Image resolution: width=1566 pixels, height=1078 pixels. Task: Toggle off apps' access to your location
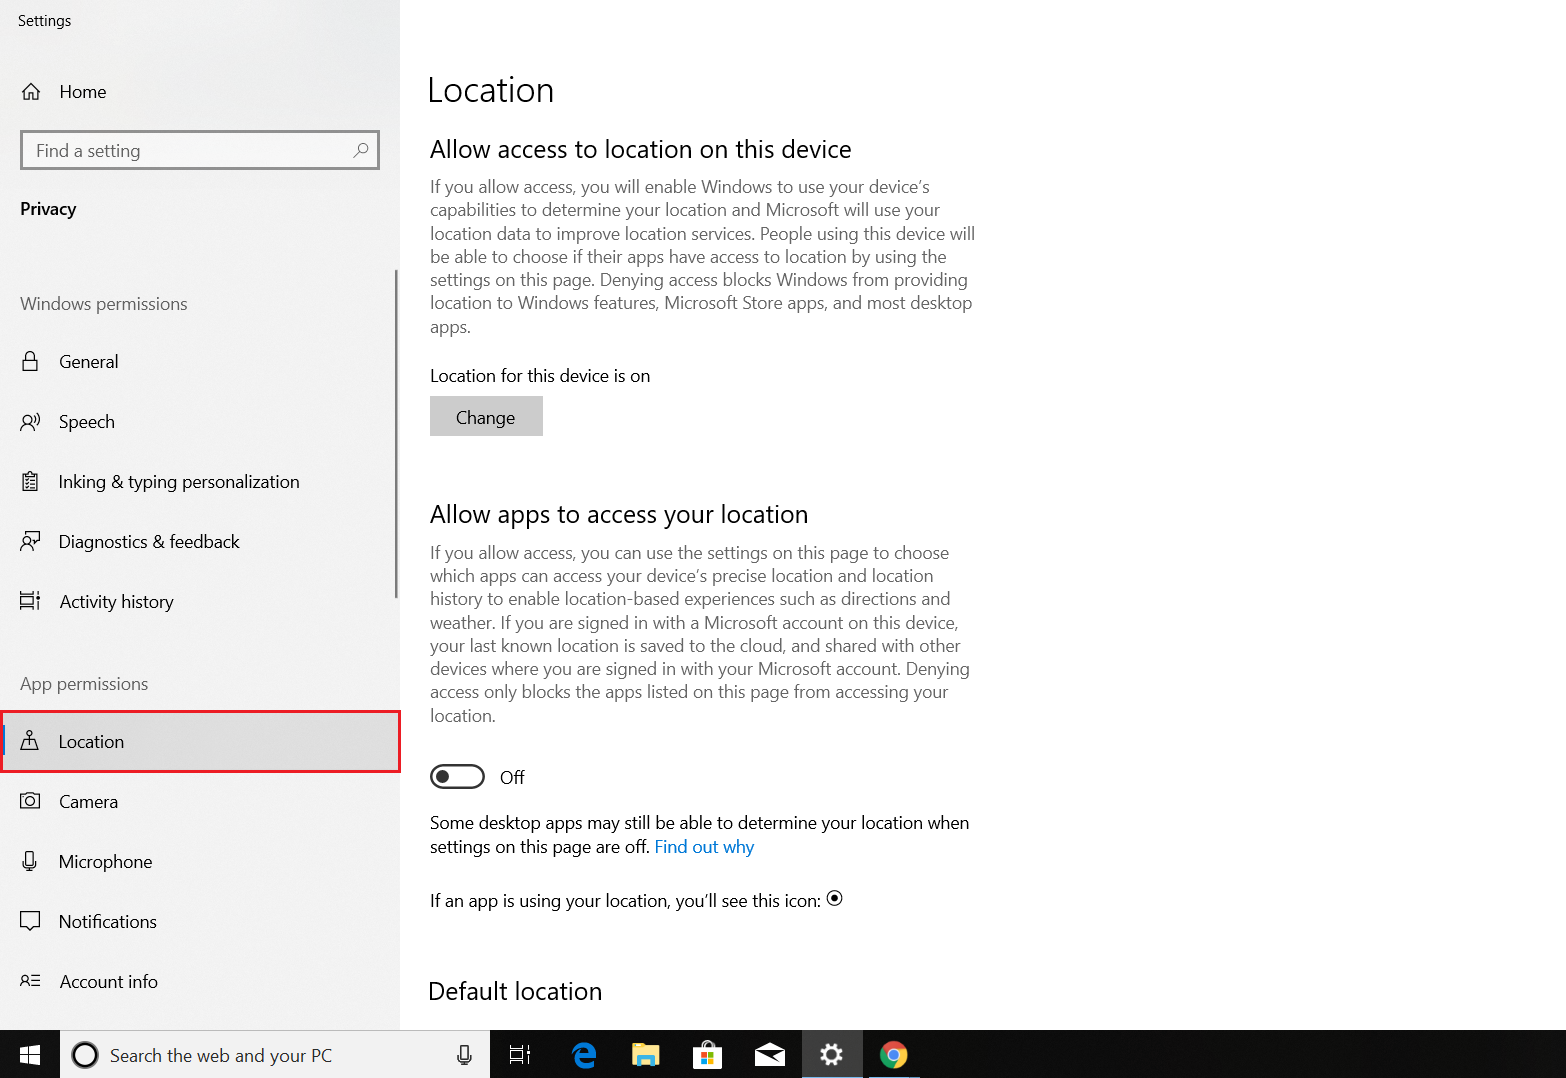point(457,776)
